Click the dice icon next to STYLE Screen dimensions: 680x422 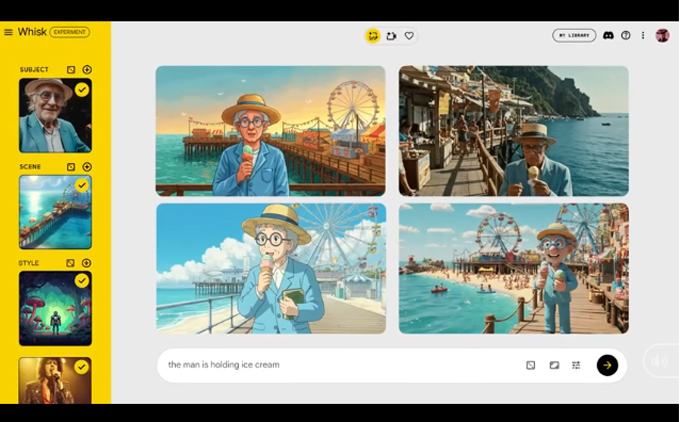click(x=70, y=263)
